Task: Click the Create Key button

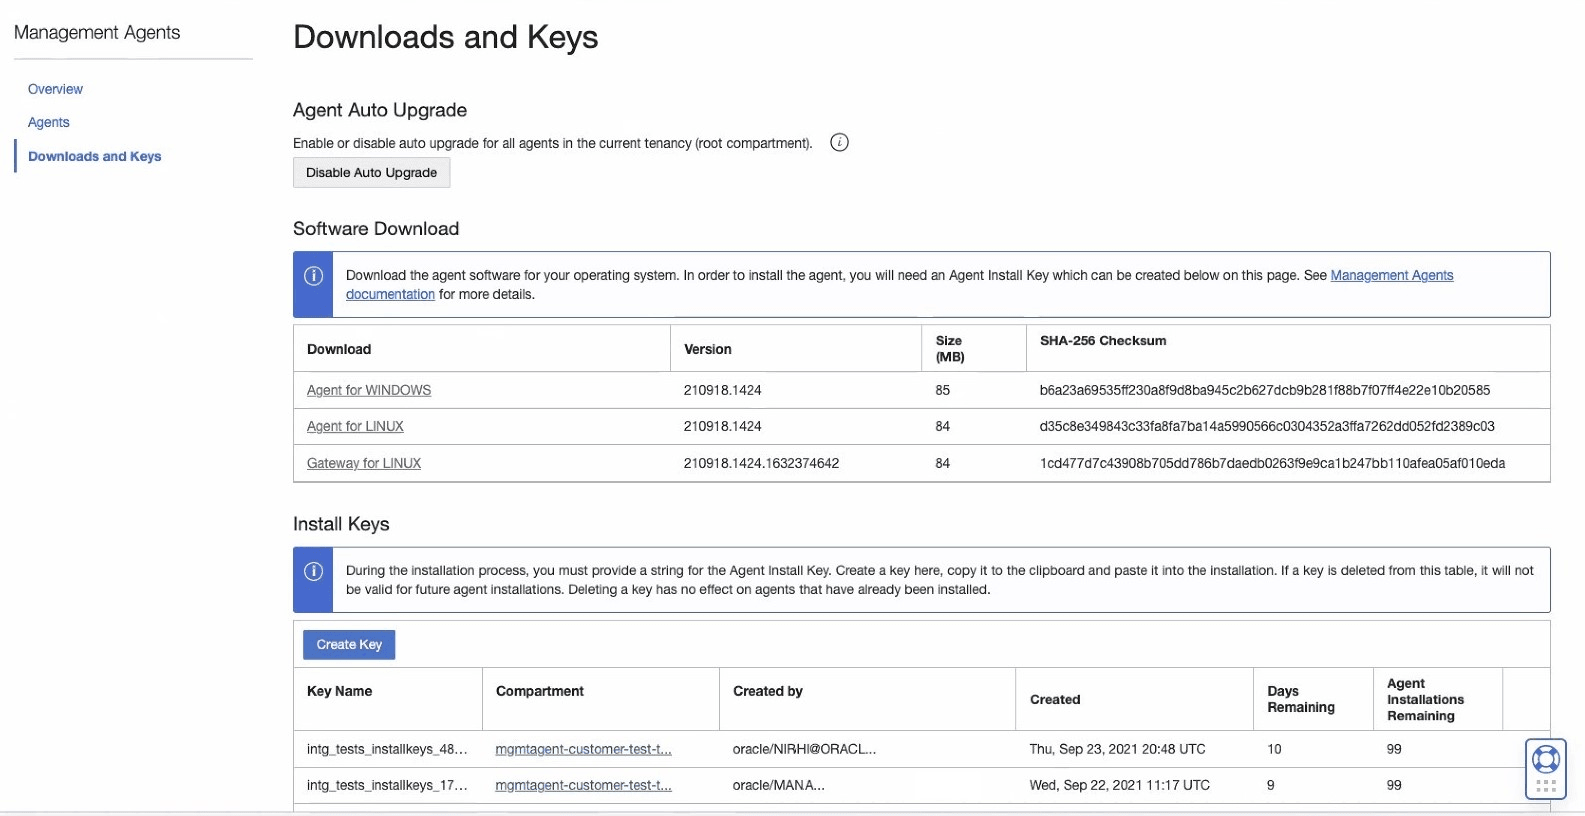Action: [349, 645]
